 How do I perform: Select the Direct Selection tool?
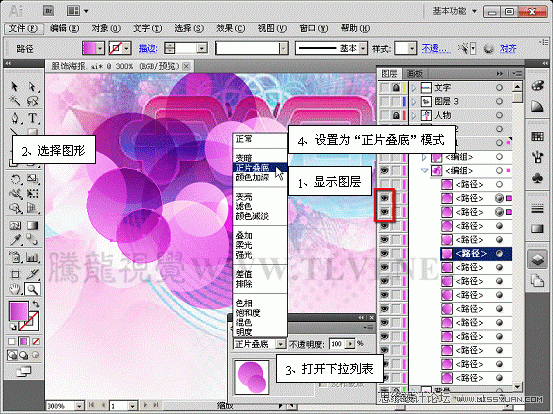(x=32, y=86)
